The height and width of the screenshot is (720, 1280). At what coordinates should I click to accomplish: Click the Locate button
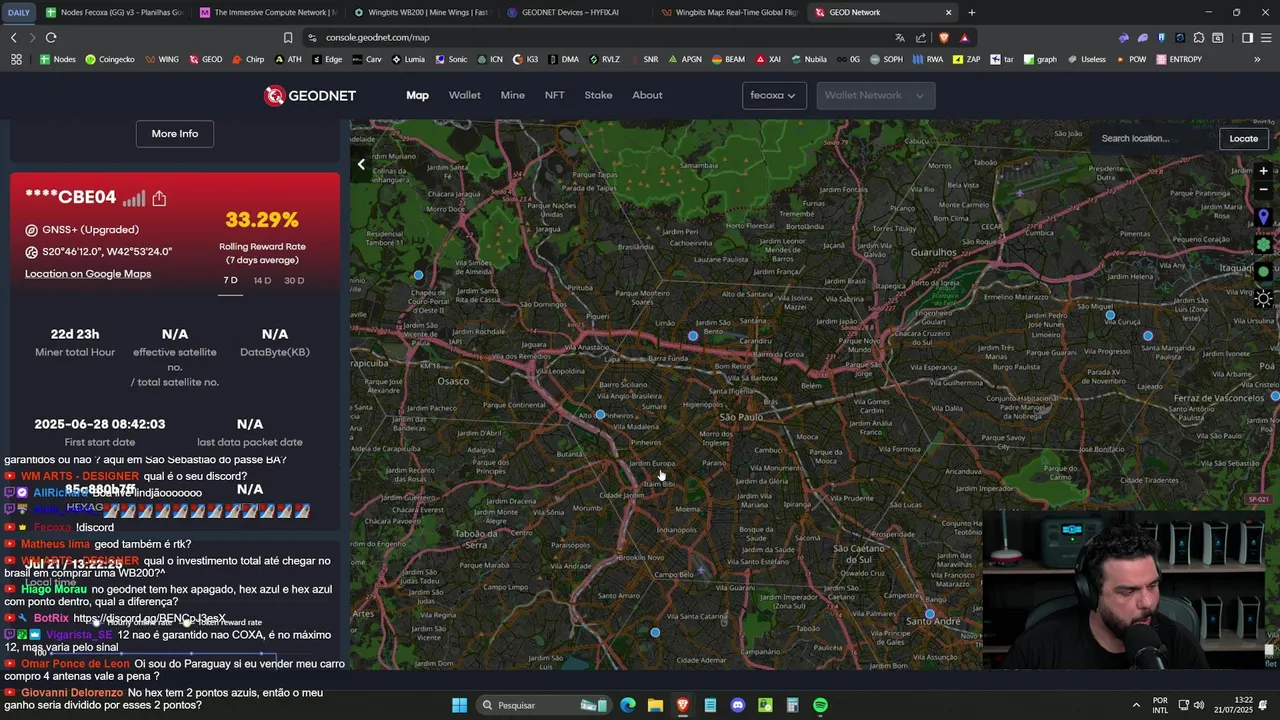pyautogui.click(x=1243, y=138)
